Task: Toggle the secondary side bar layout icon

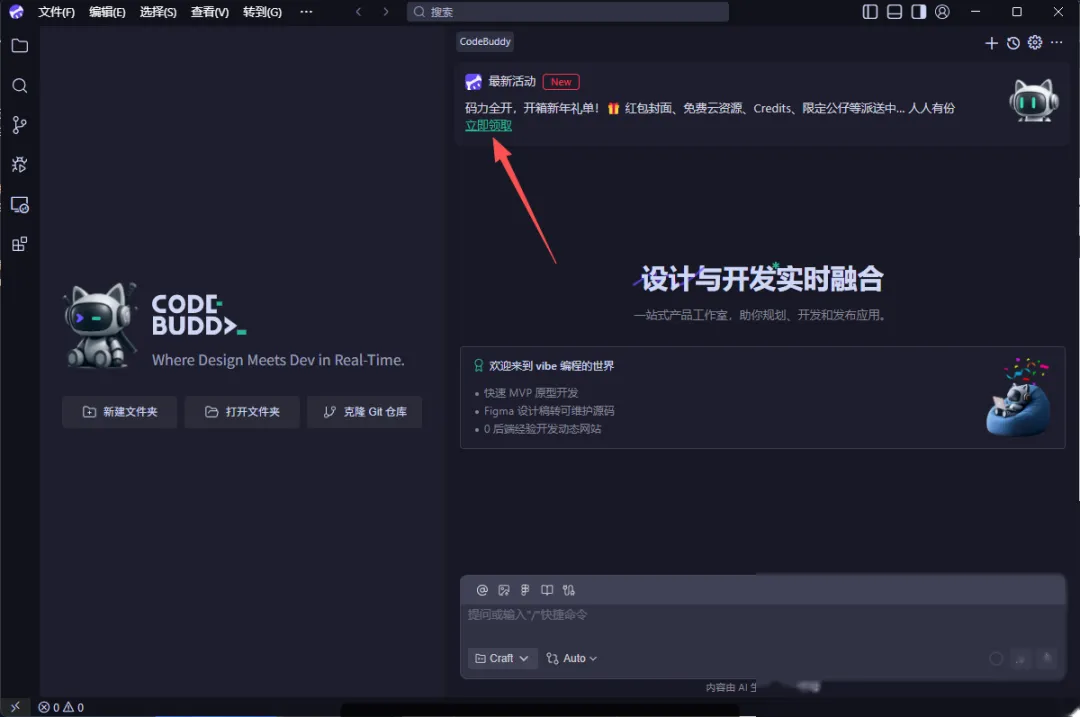Action: pos(918,12)
